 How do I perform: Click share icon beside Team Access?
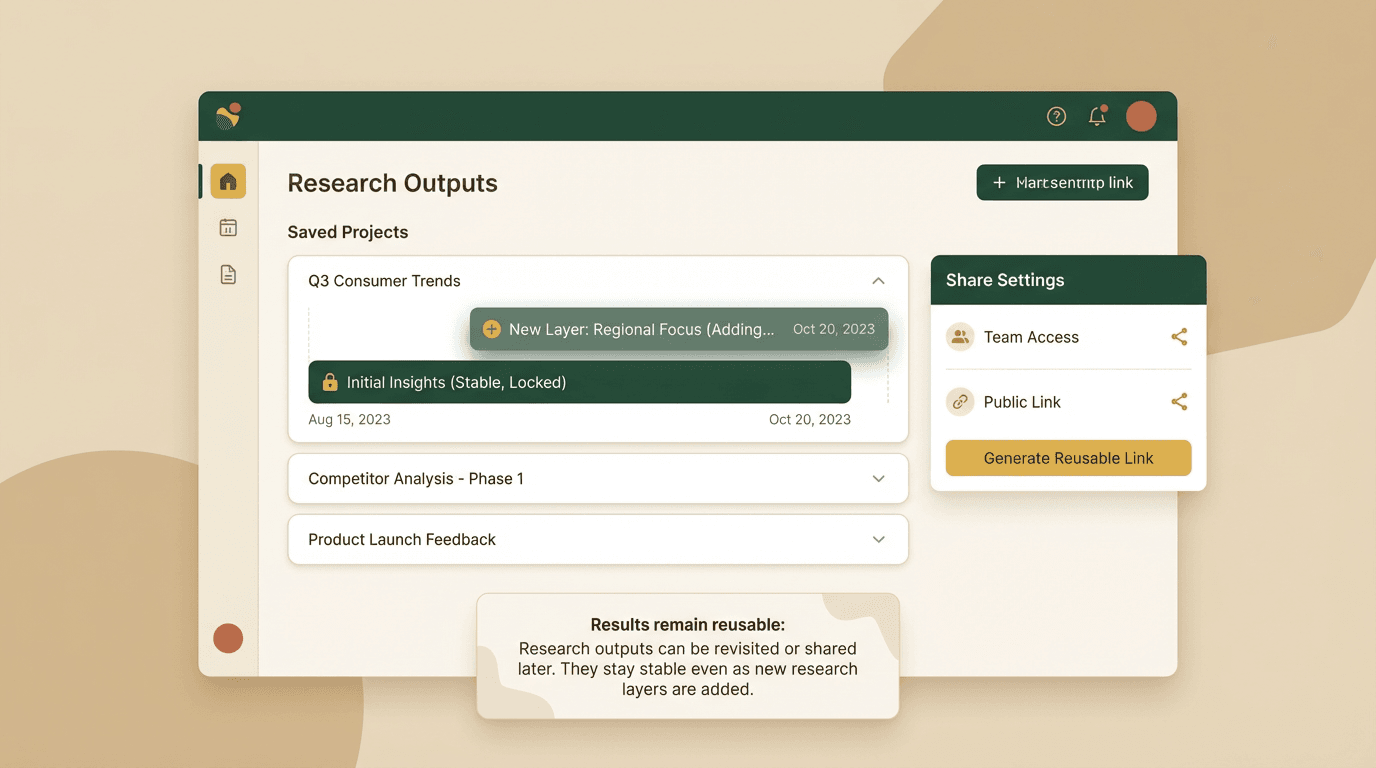(1179, 337)
